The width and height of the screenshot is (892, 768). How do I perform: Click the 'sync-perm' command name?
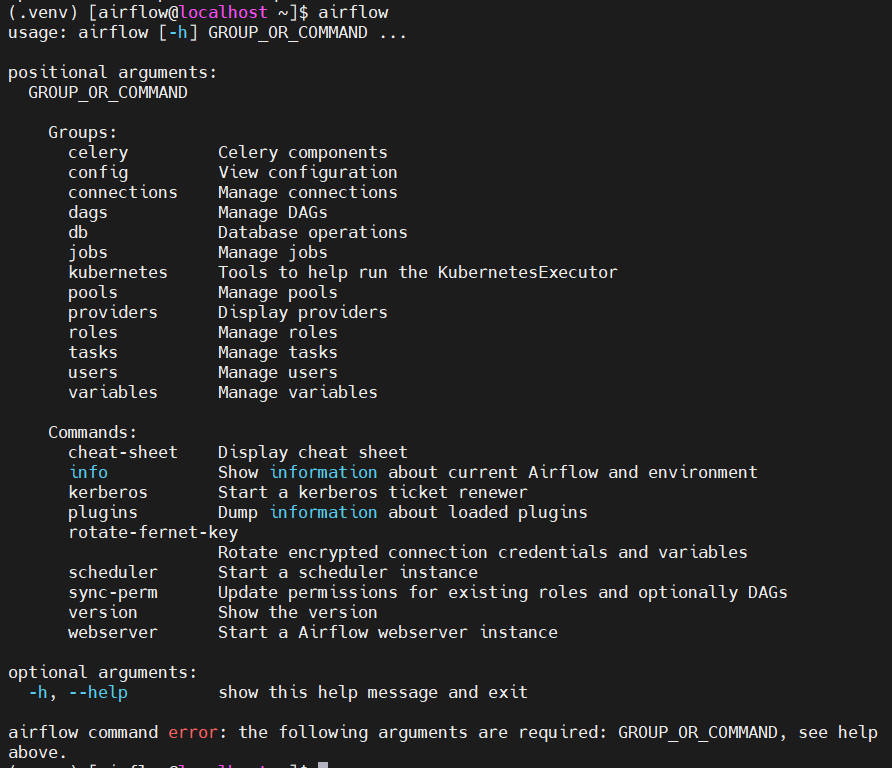pos(113,593)
